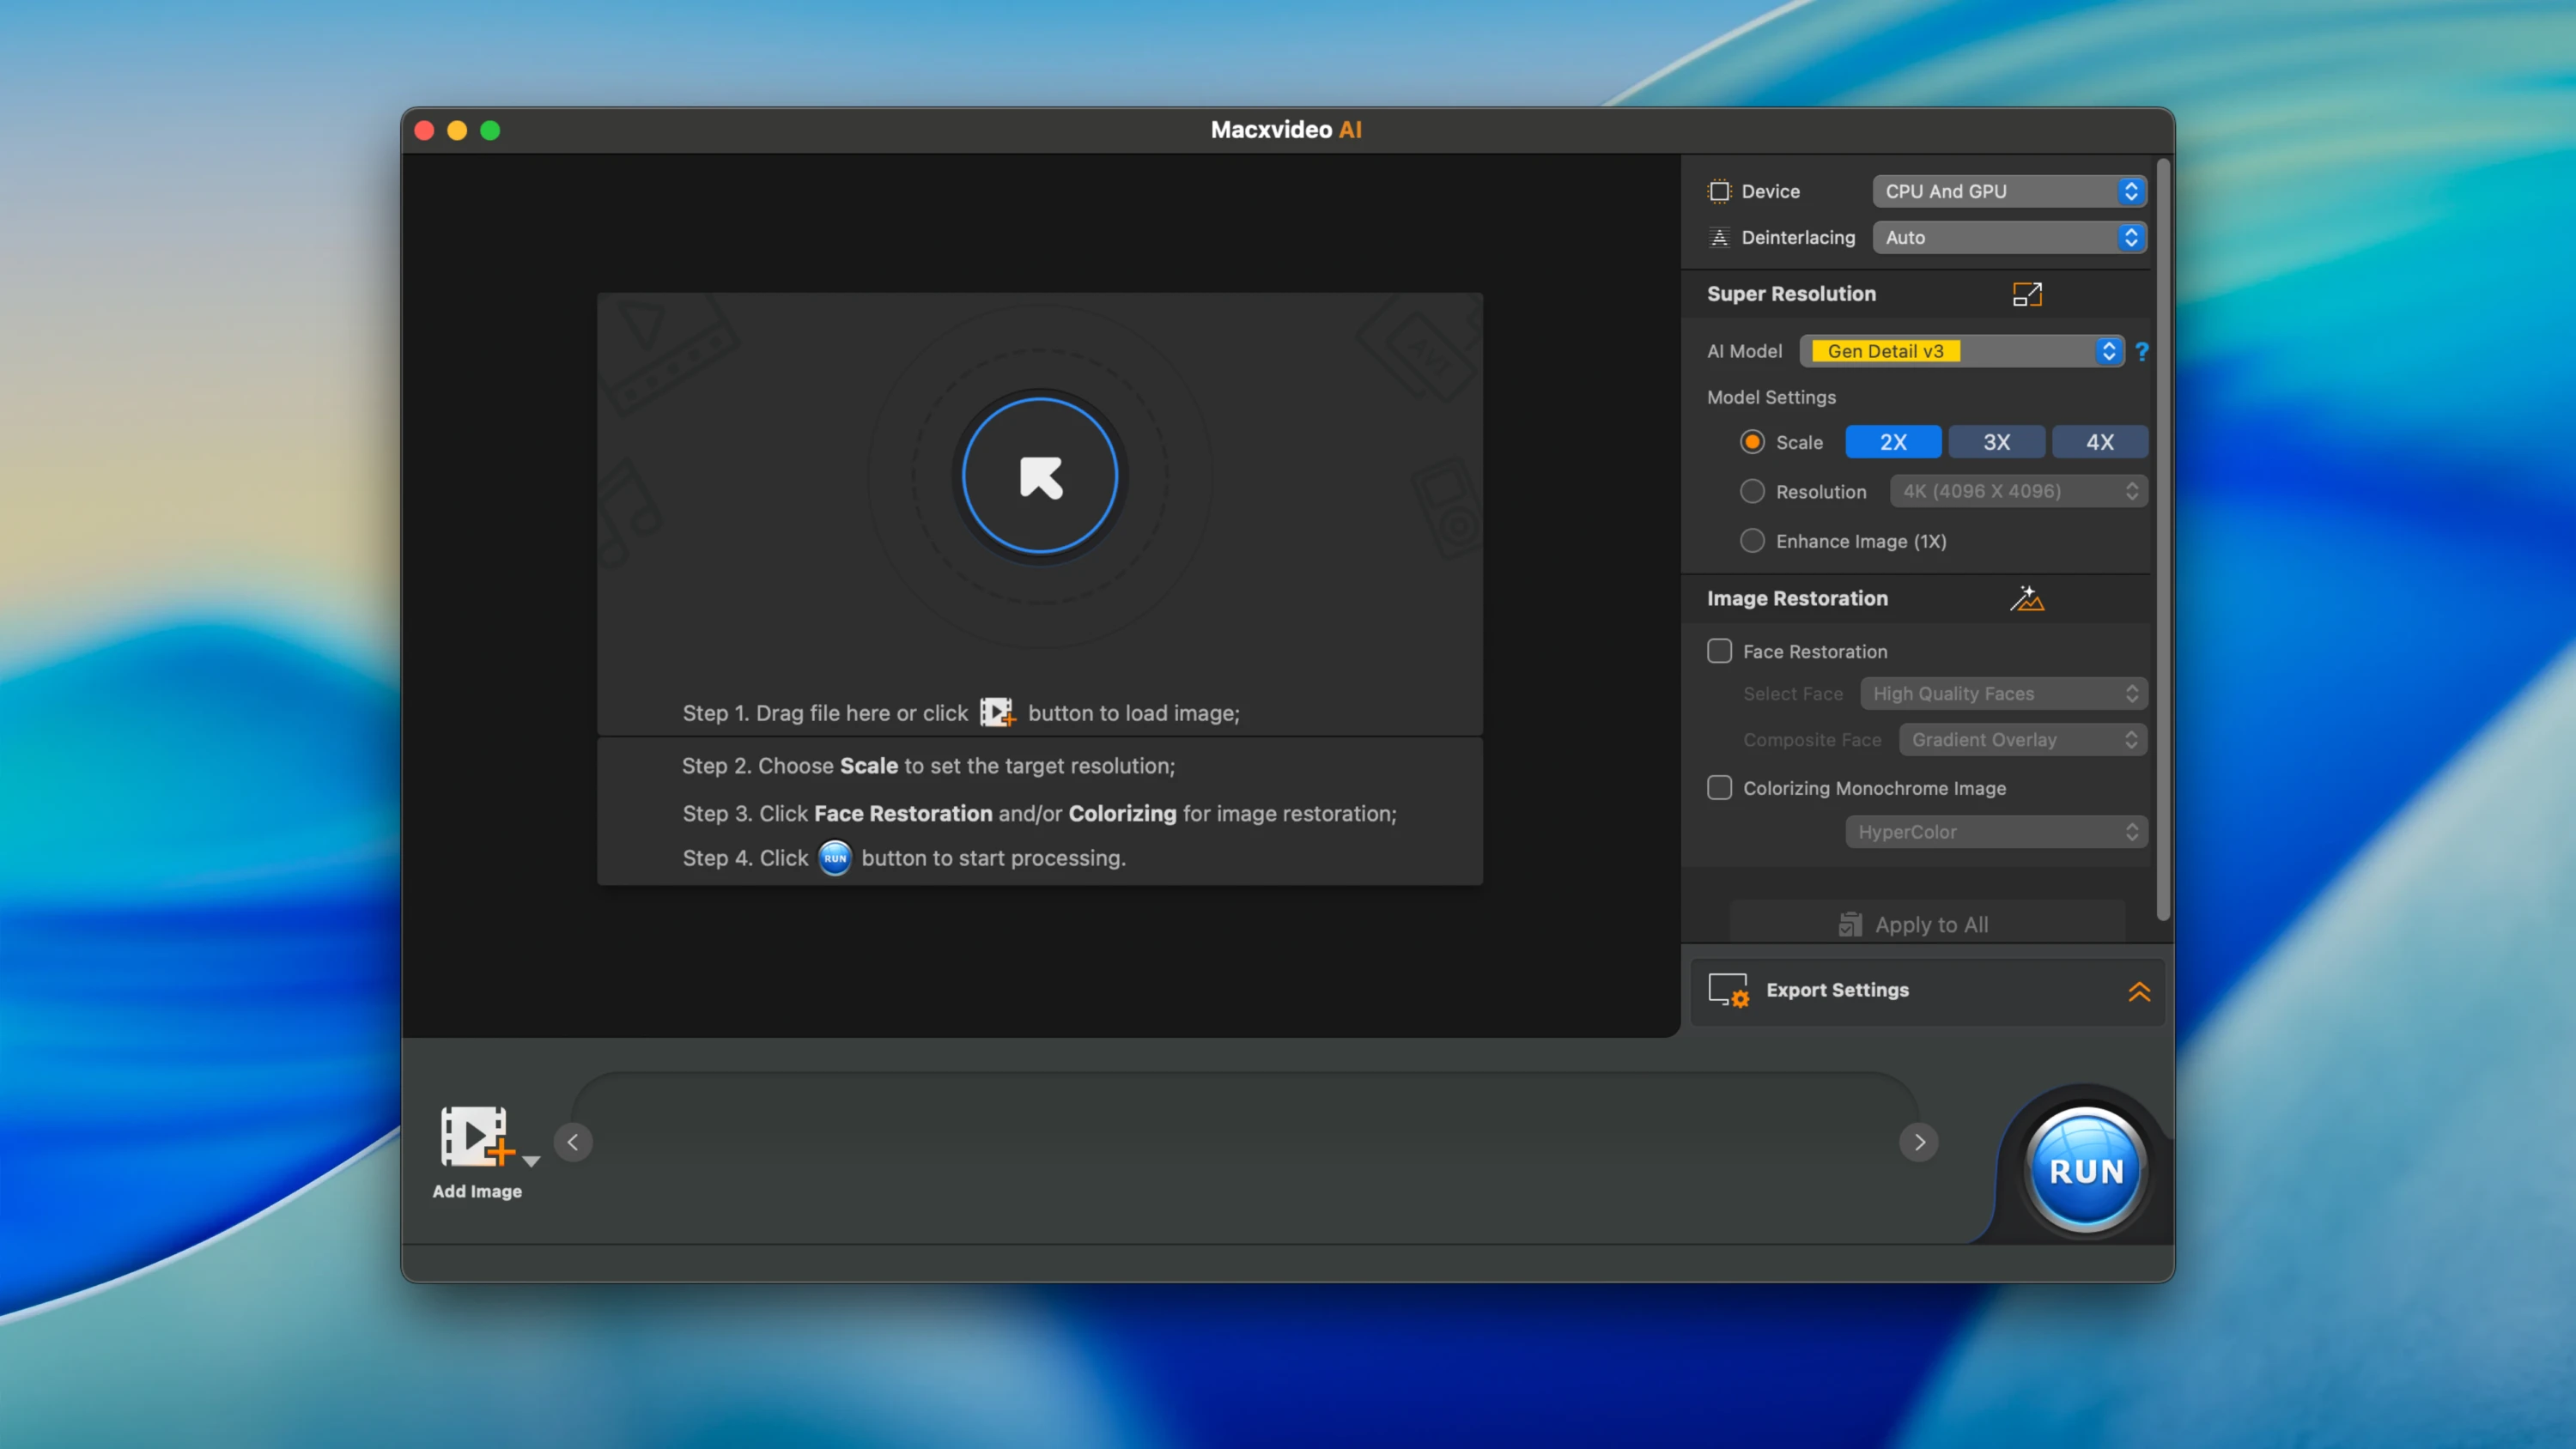
Task: Select the Enhance Image (1X) radio button
Action: click(x=1752, y=541)
